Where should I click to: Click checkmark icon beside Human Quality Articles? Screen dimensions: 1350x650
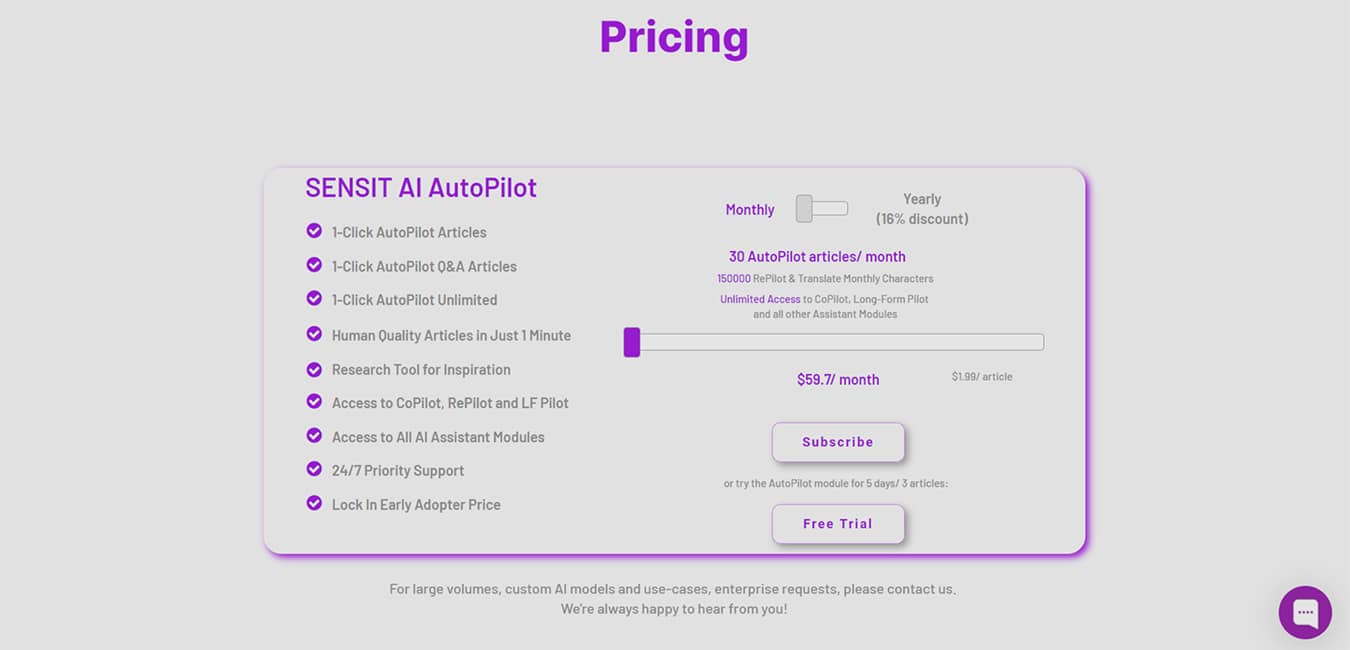point(314,334)
